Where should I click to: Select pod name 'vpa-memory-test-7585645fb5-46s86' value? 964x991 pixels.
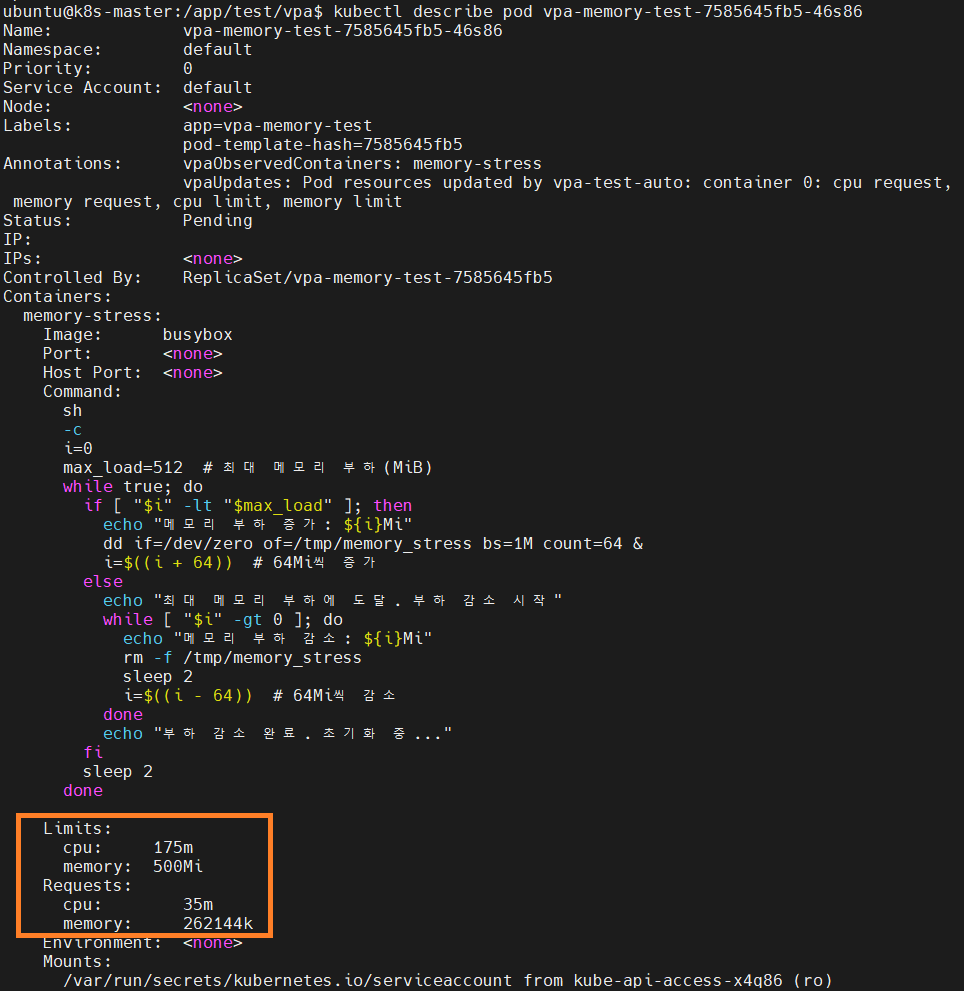343,30
